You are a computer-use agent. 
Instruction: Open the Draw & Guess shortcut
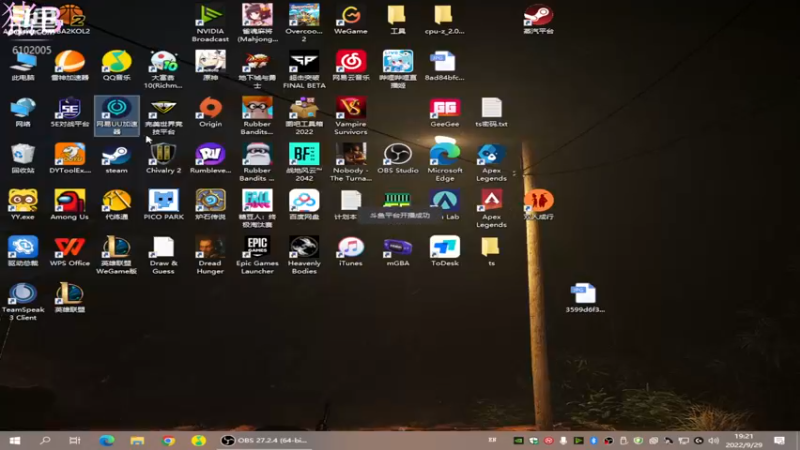[163, 255]
